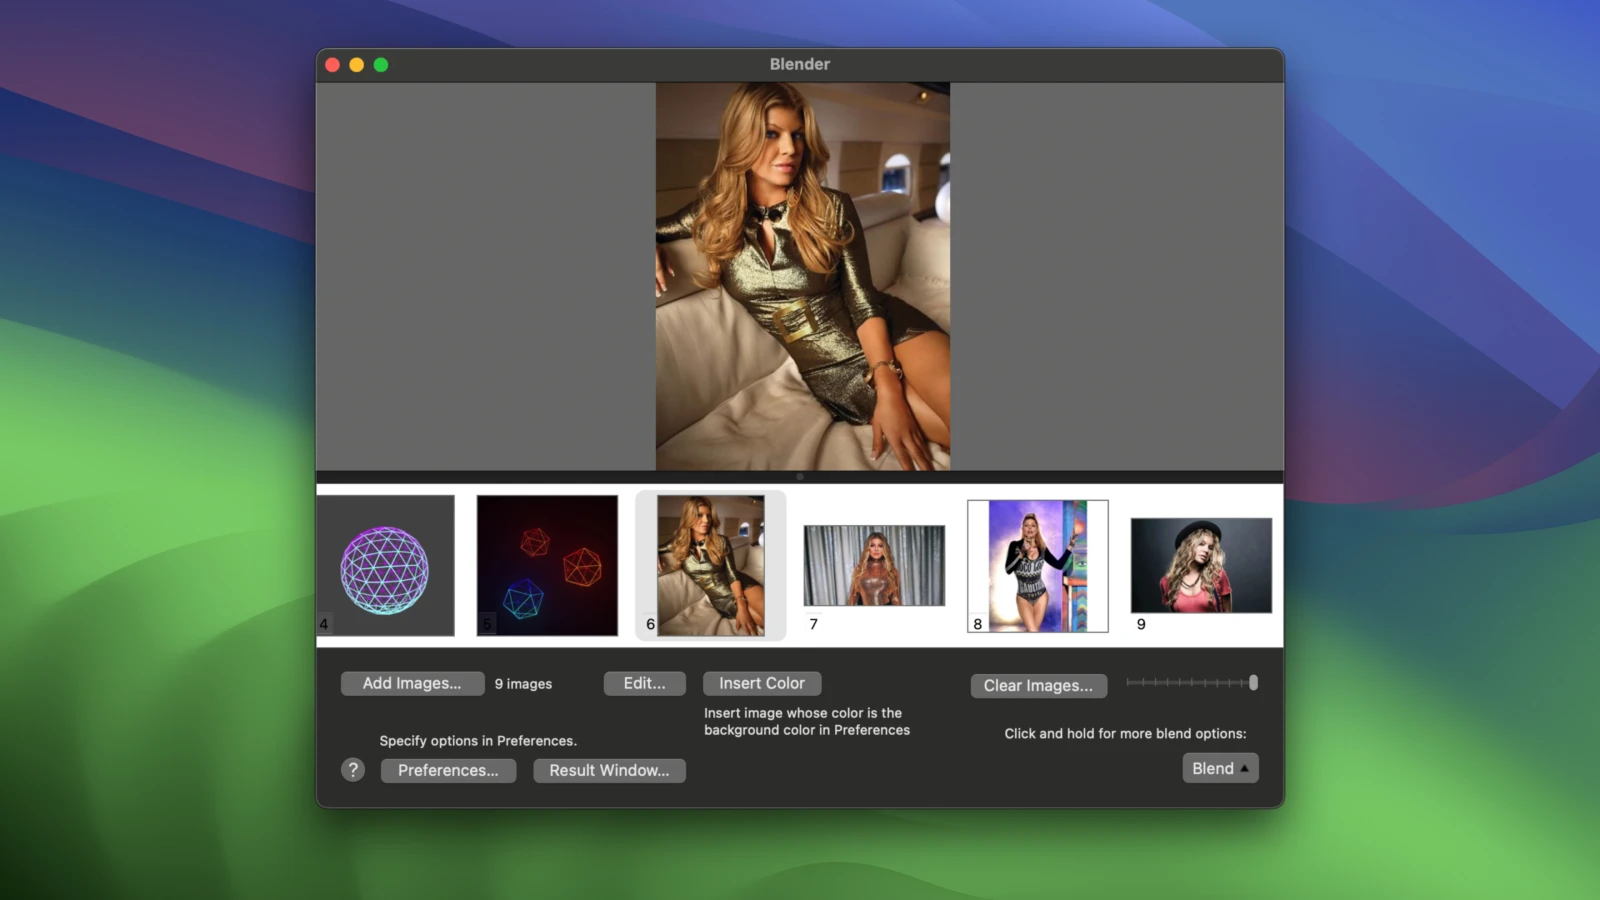Select thumbnail 9 with the black hat
This screenshot has height=900, width=1600.
(x=1201, y=566)
